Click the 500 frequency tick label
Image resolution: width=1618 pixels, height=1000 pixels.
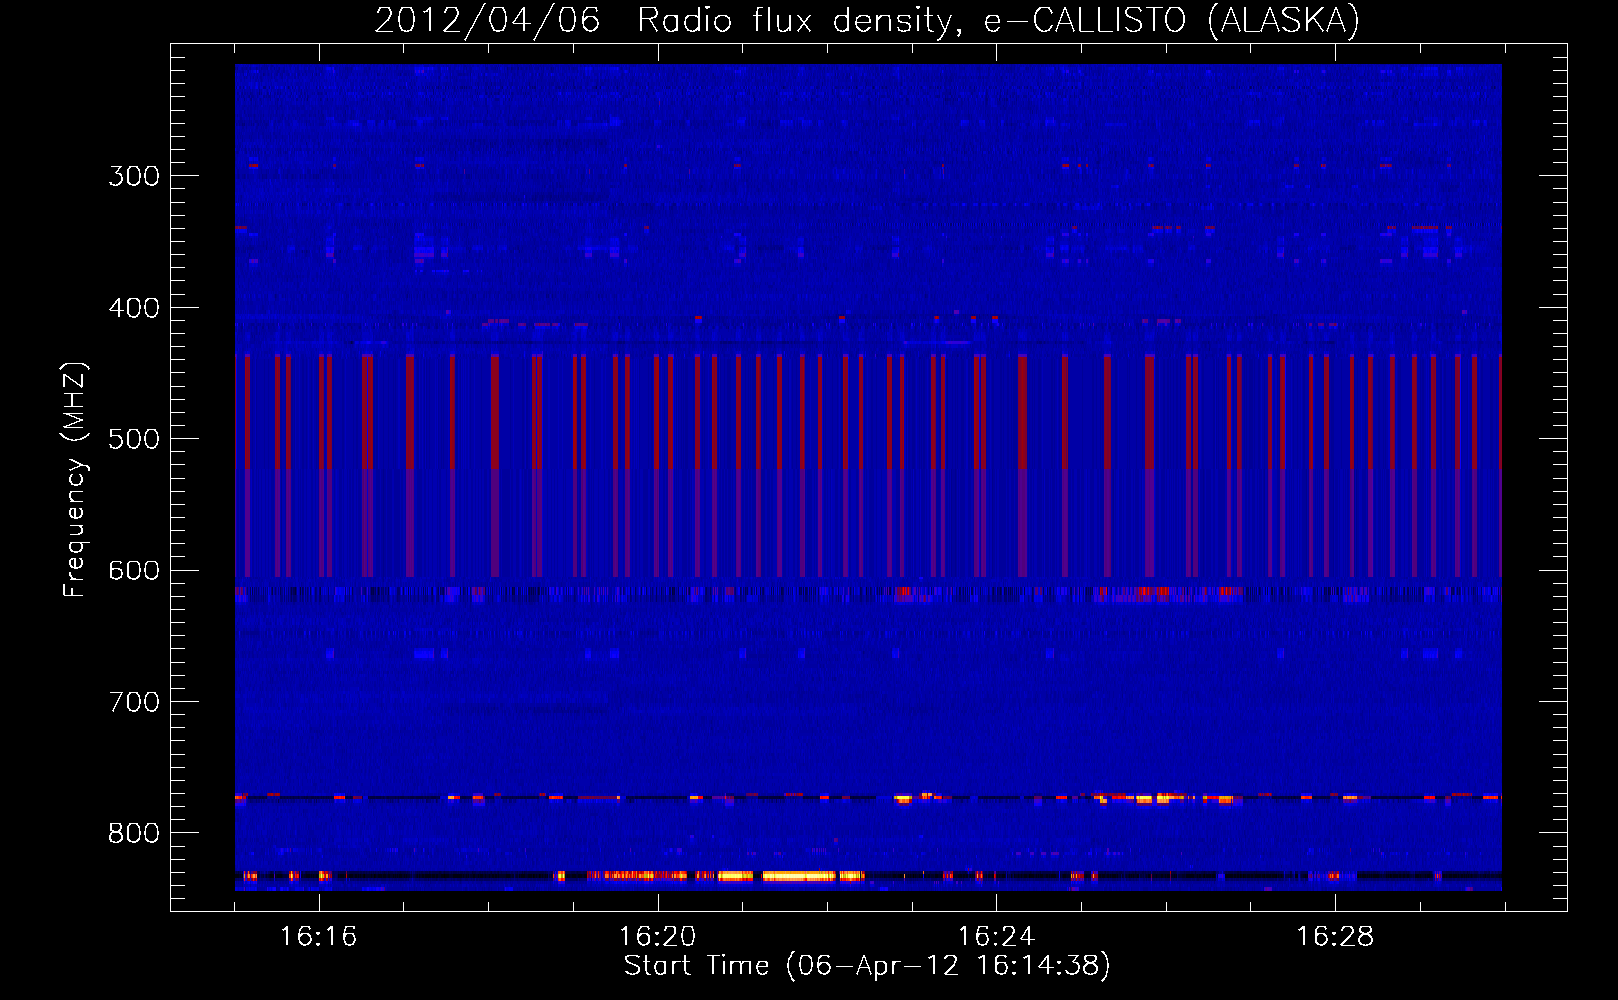click(x=134, y=439)
